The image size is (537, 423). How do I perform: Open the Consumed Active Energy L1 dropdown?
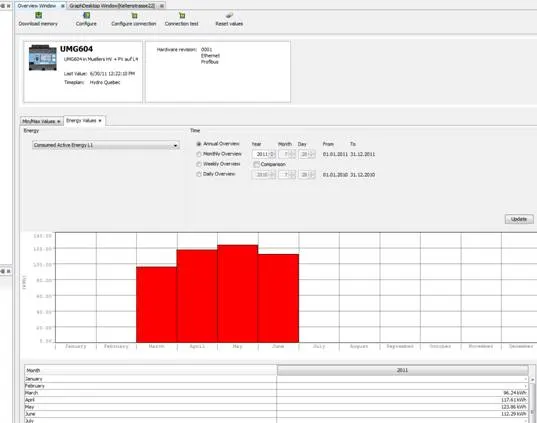[106, 145]
